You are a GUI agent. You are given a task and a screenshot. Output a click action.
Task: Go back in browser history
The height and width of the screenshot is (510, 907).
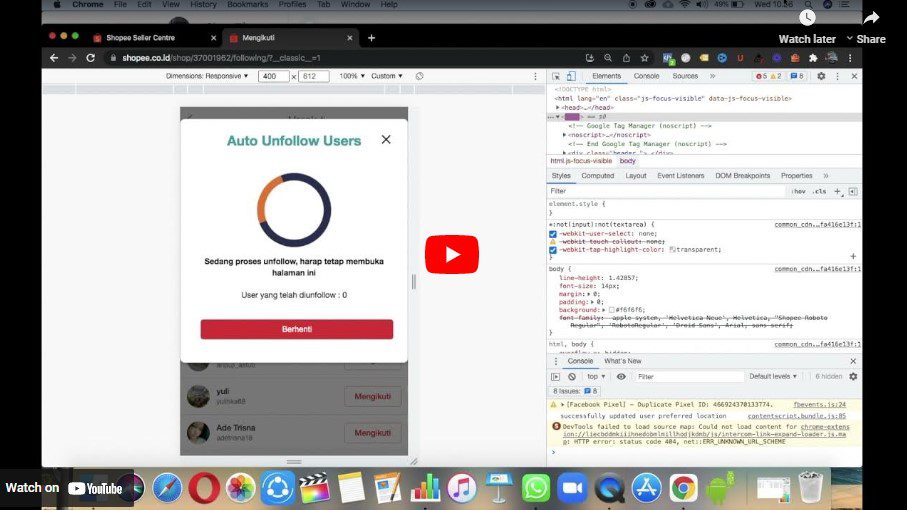(x=54, y=58)
